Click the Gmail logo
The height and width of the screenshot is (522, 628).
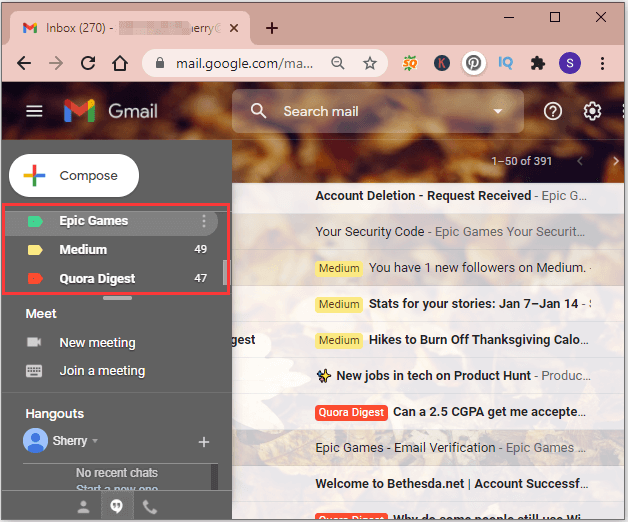point(111,111)
